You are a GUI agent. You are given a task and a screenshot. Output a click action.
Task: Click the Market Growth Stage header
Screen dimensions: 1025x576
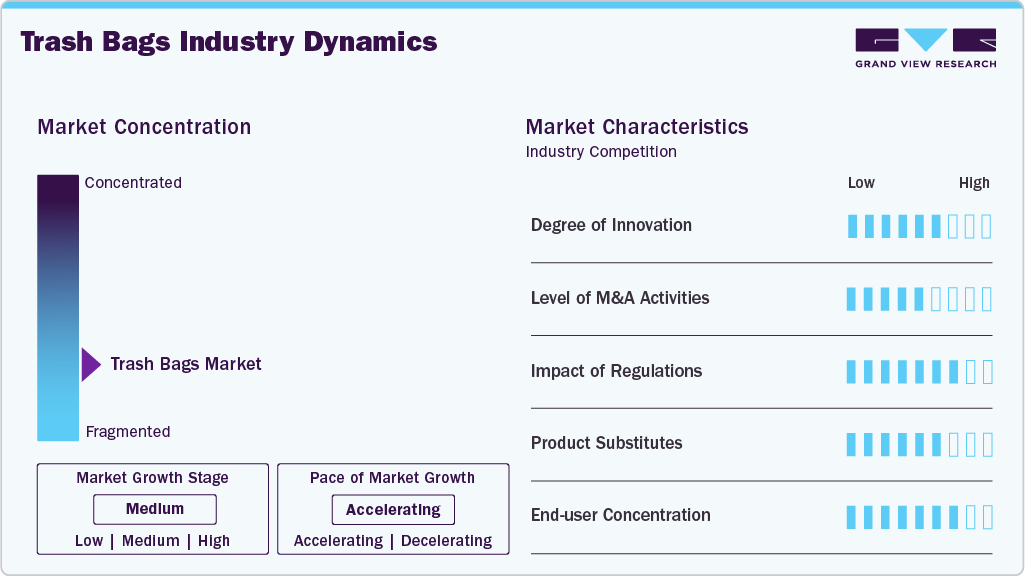[x=153, y=478]
